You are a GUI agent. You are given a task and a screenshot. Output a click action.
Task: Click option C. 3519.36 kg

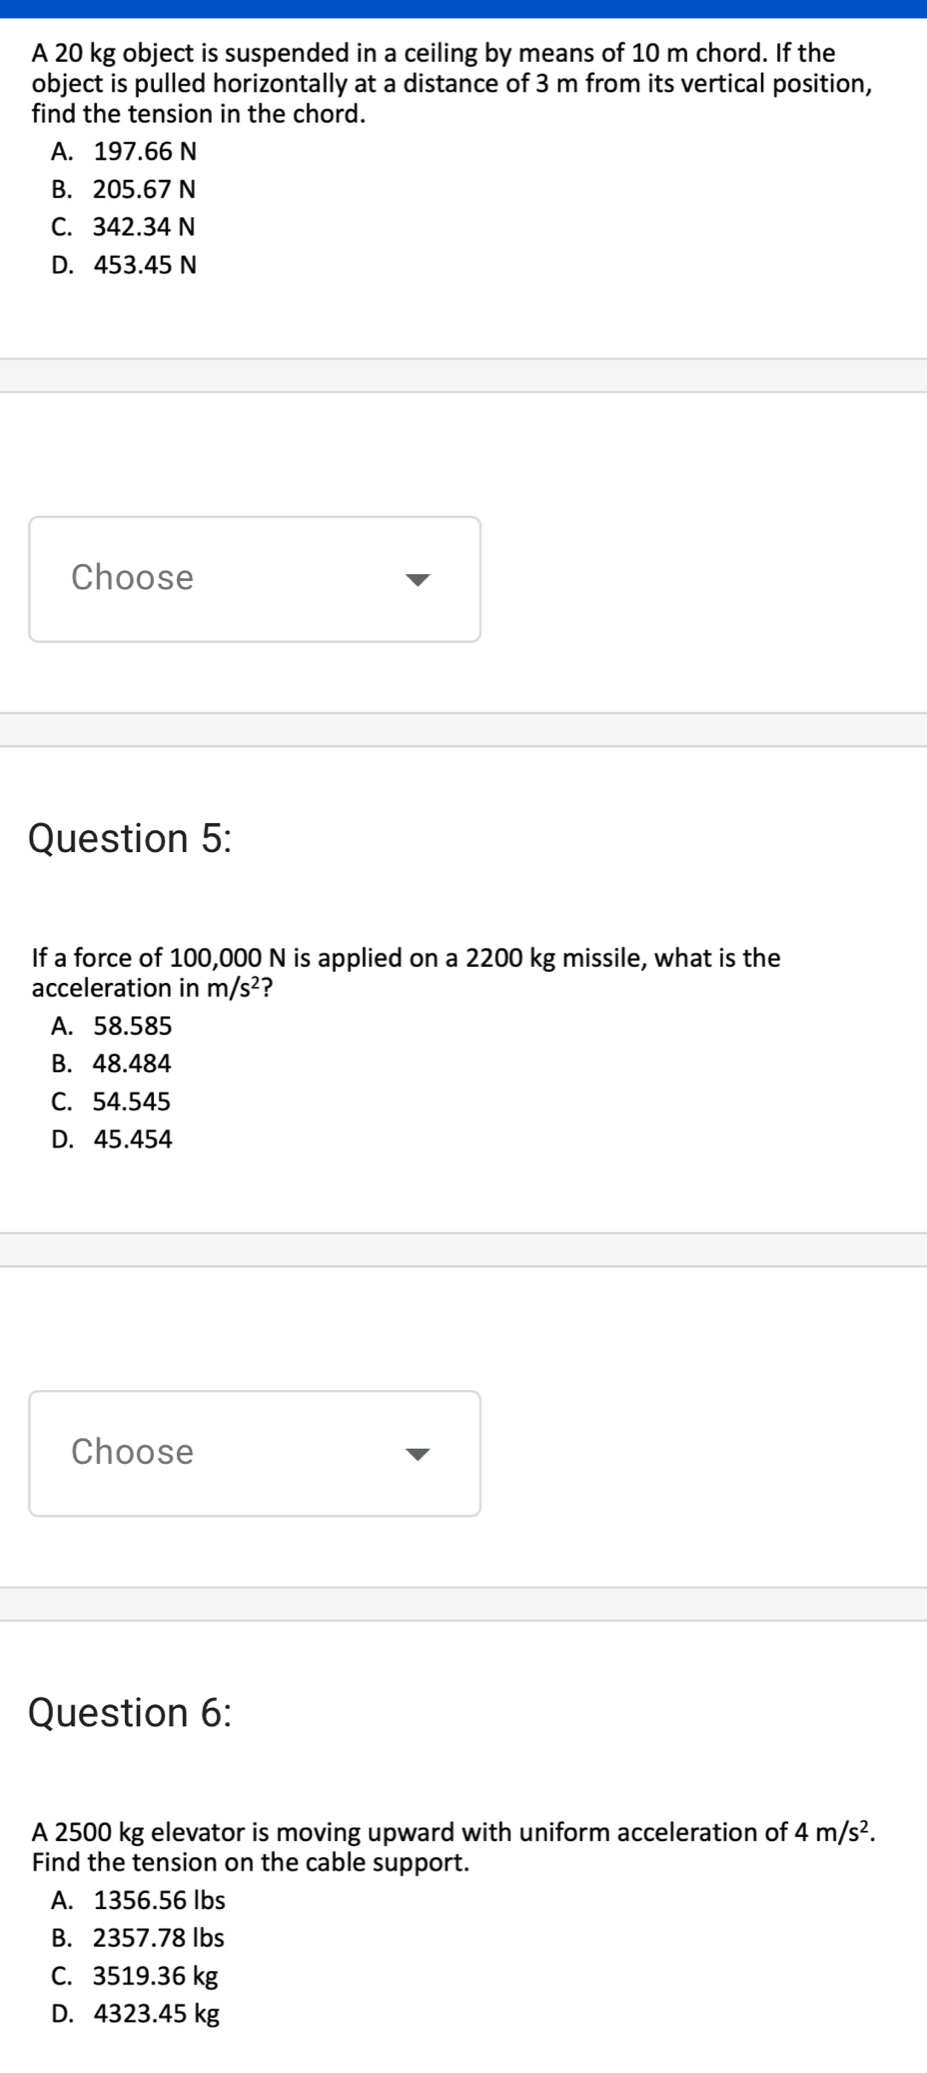[x=135, y=1975]
